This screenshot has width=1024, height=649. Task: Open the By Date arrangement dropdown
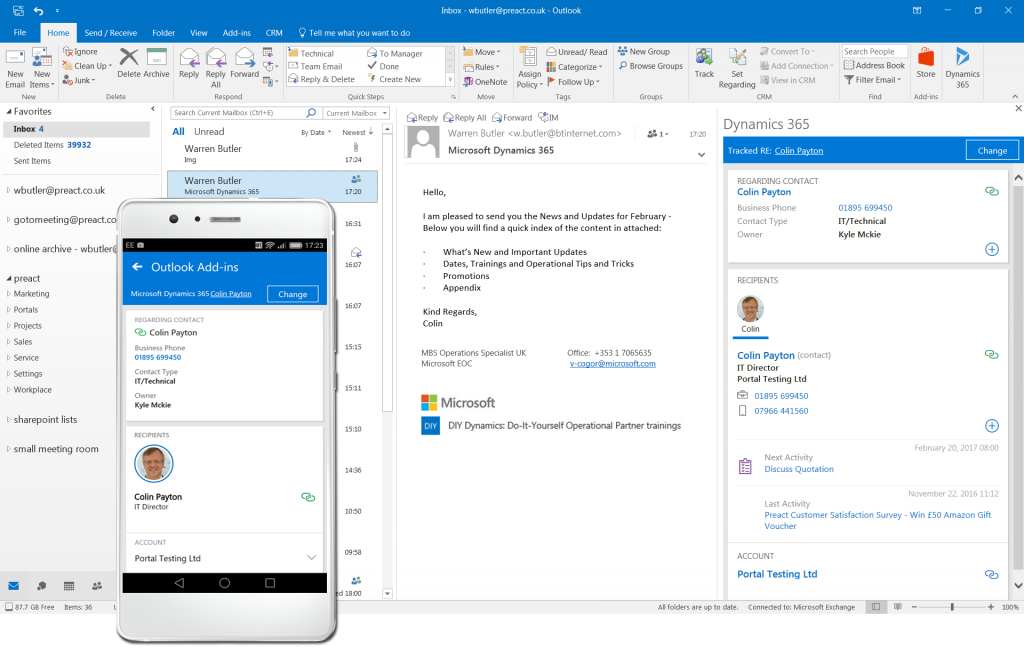click(316, 132)
